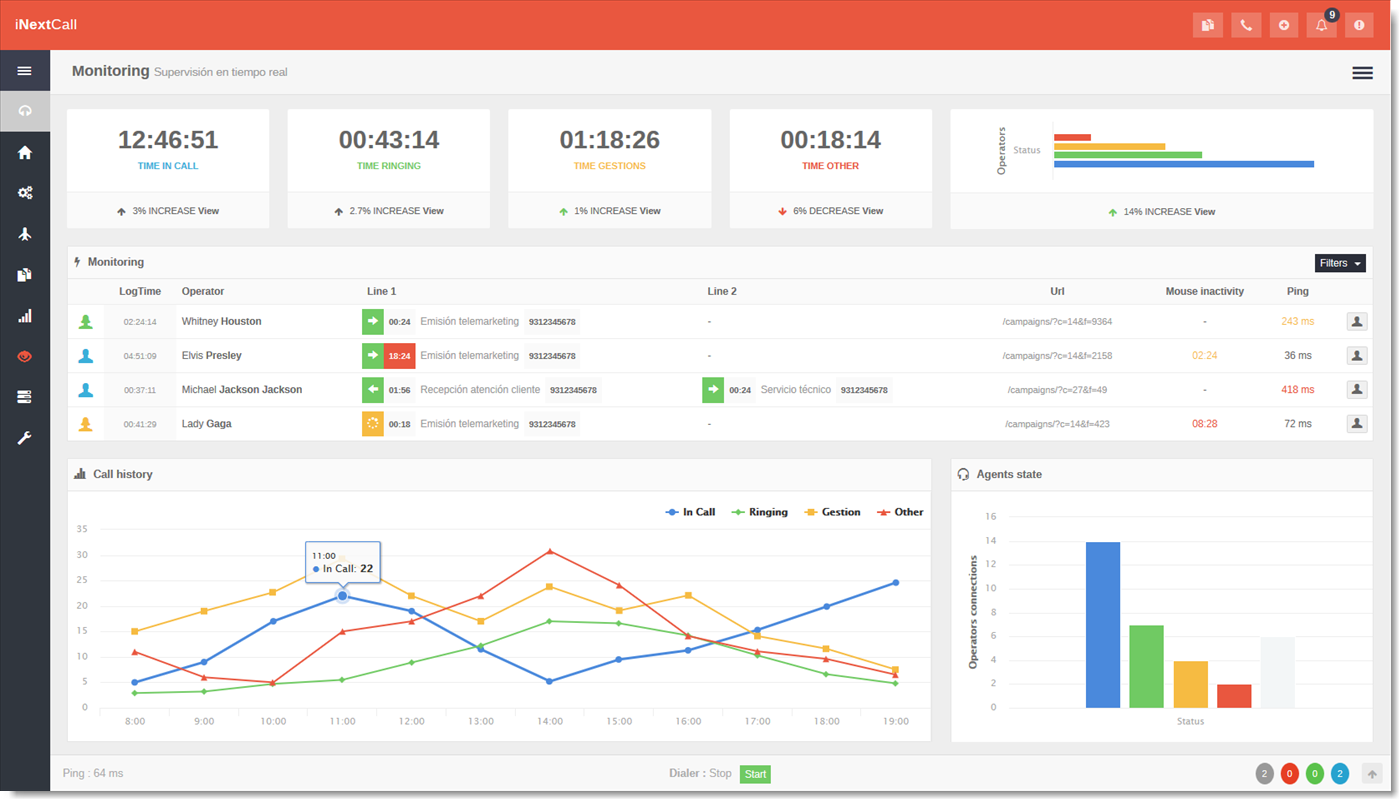Viewport: 1399px width, 799px height.
Task: Open the page options menu at right
Action: [x=1362, y=73]
